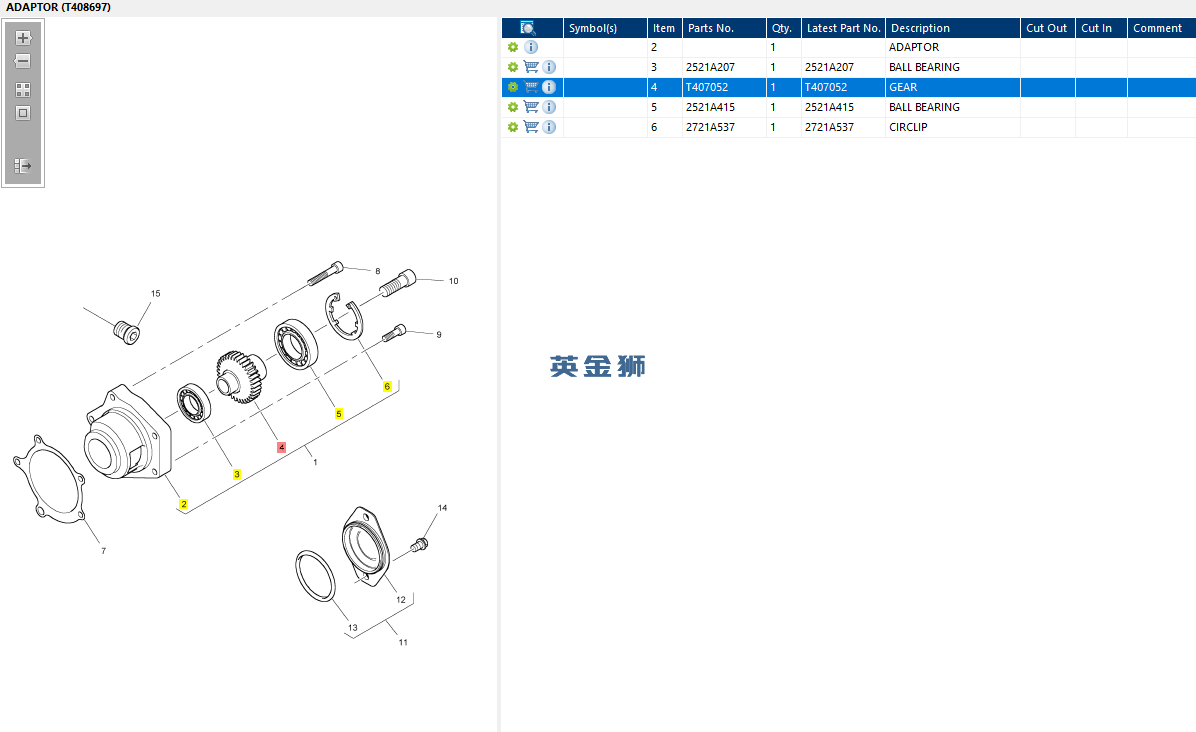
Task: Click callout number 11 in diagram
Action: coord(403,642)
